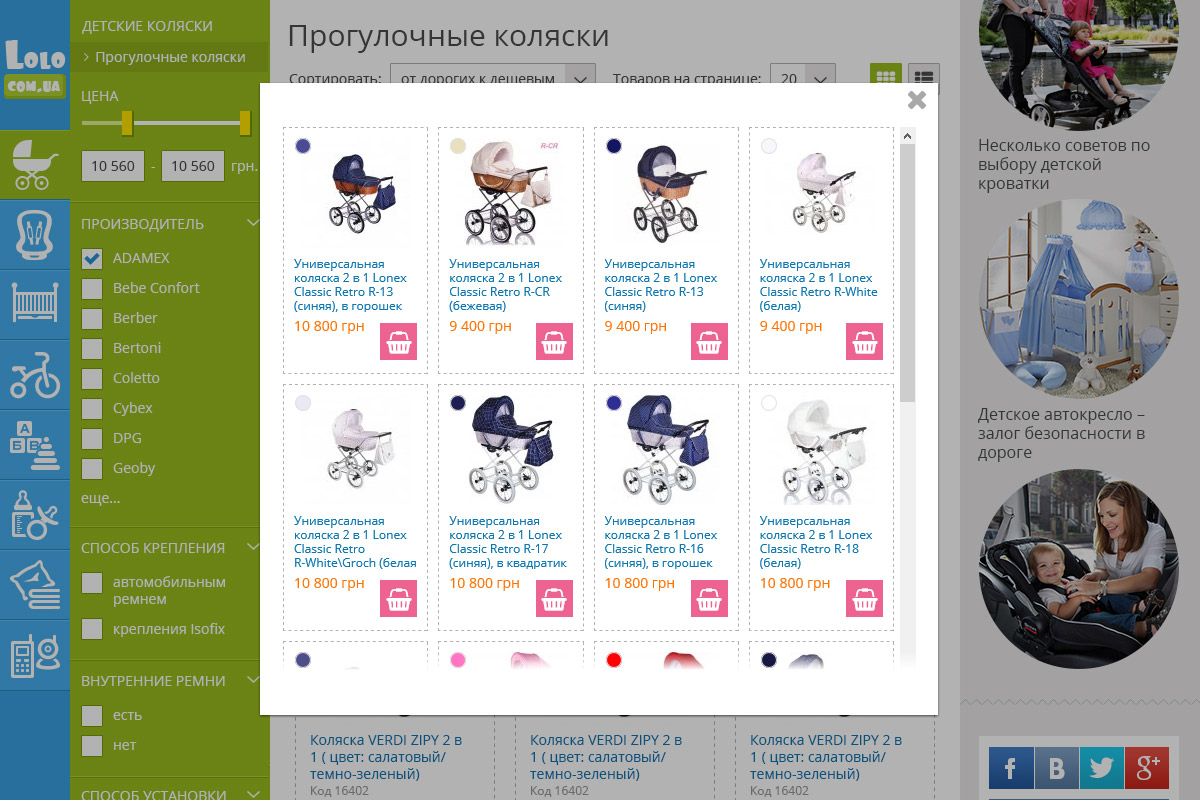Open ДЕТСКИЕ КОЛЯСКИ category heading
The width and height of the screenshot is (1200, 800).
pos(147,26)
